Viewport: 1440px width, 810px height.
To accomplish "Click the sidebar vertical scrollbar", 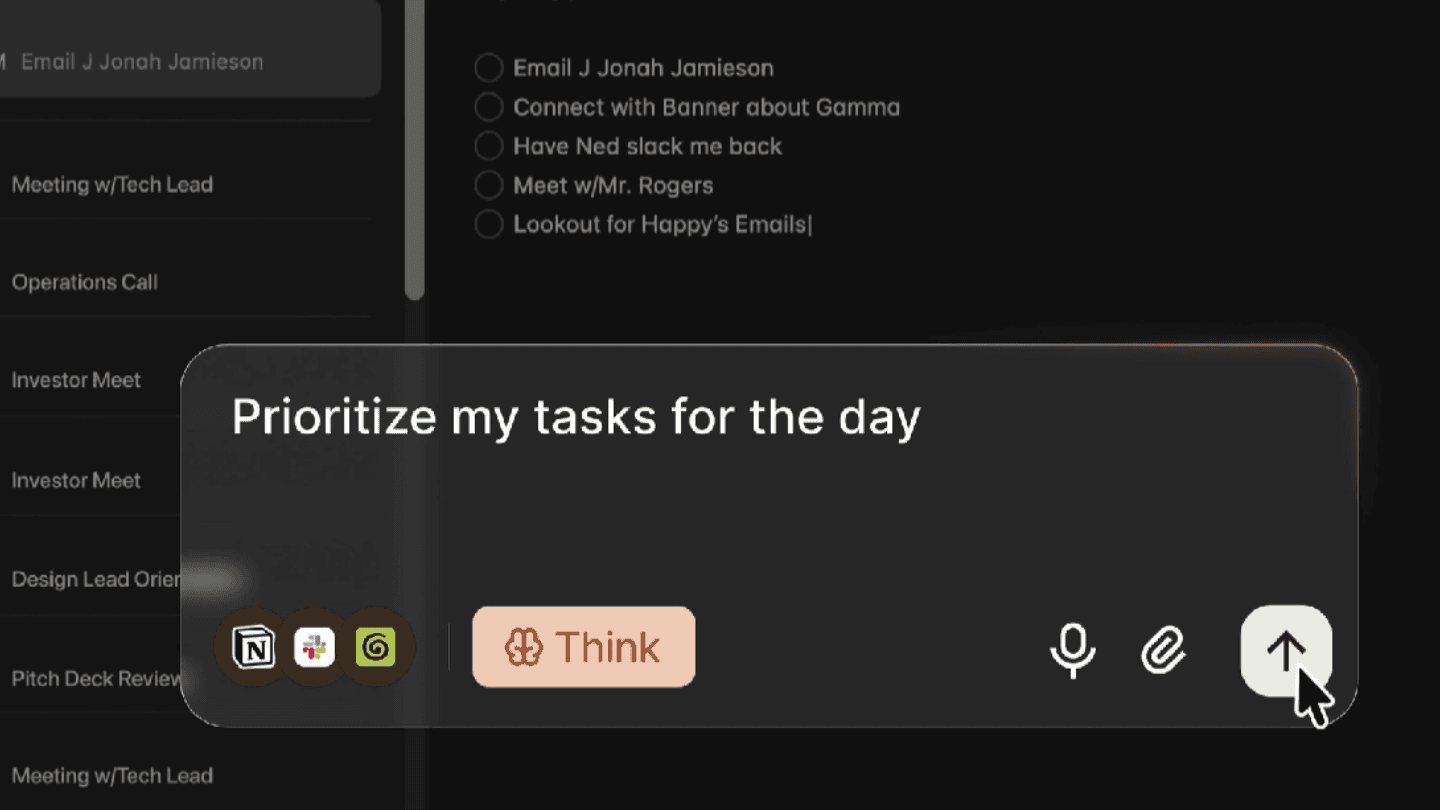I will coord(415,150).
